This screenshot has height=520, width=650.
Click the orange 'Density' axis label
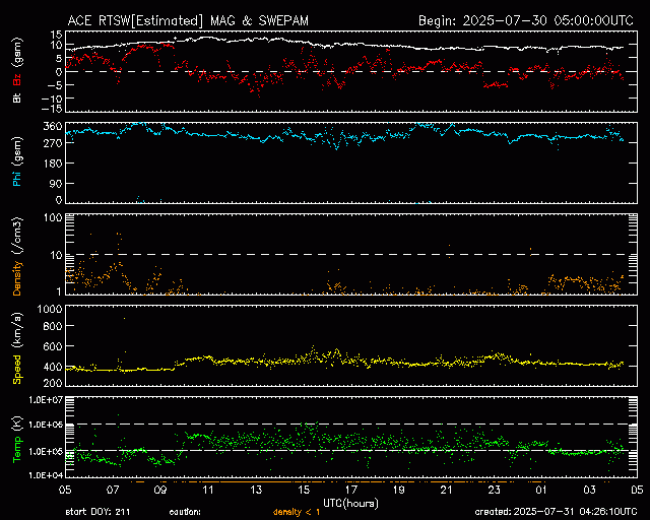[17, 278]
